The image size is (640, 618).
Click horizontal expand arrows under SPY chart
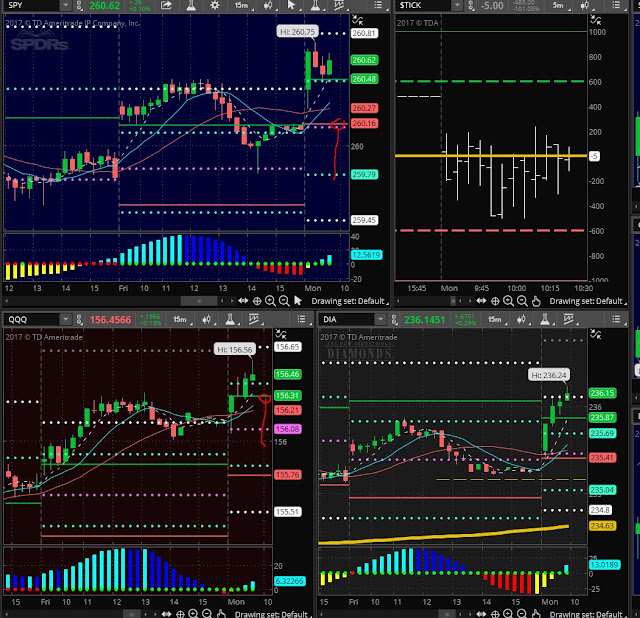[243, 301]
